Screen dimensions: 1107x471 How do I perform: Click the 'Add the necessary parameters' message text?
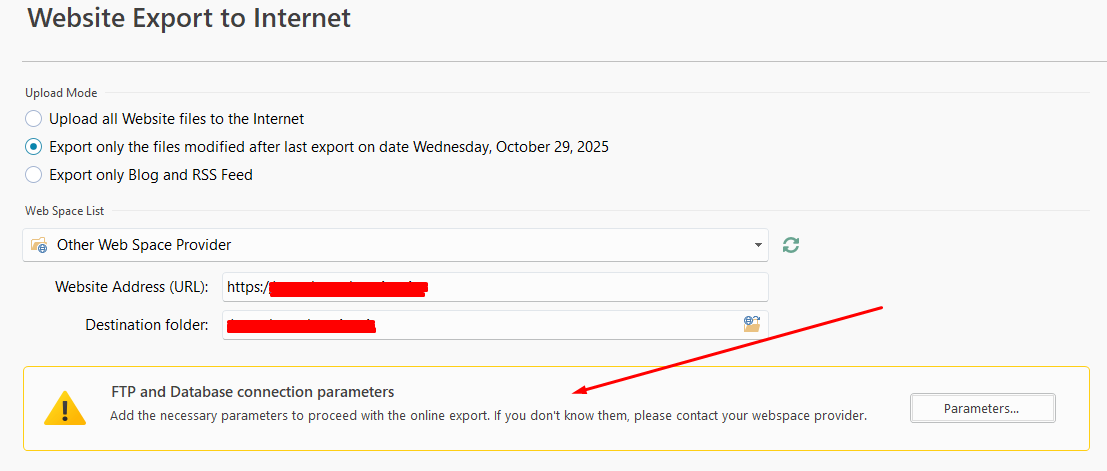click(x=488, y=415)
